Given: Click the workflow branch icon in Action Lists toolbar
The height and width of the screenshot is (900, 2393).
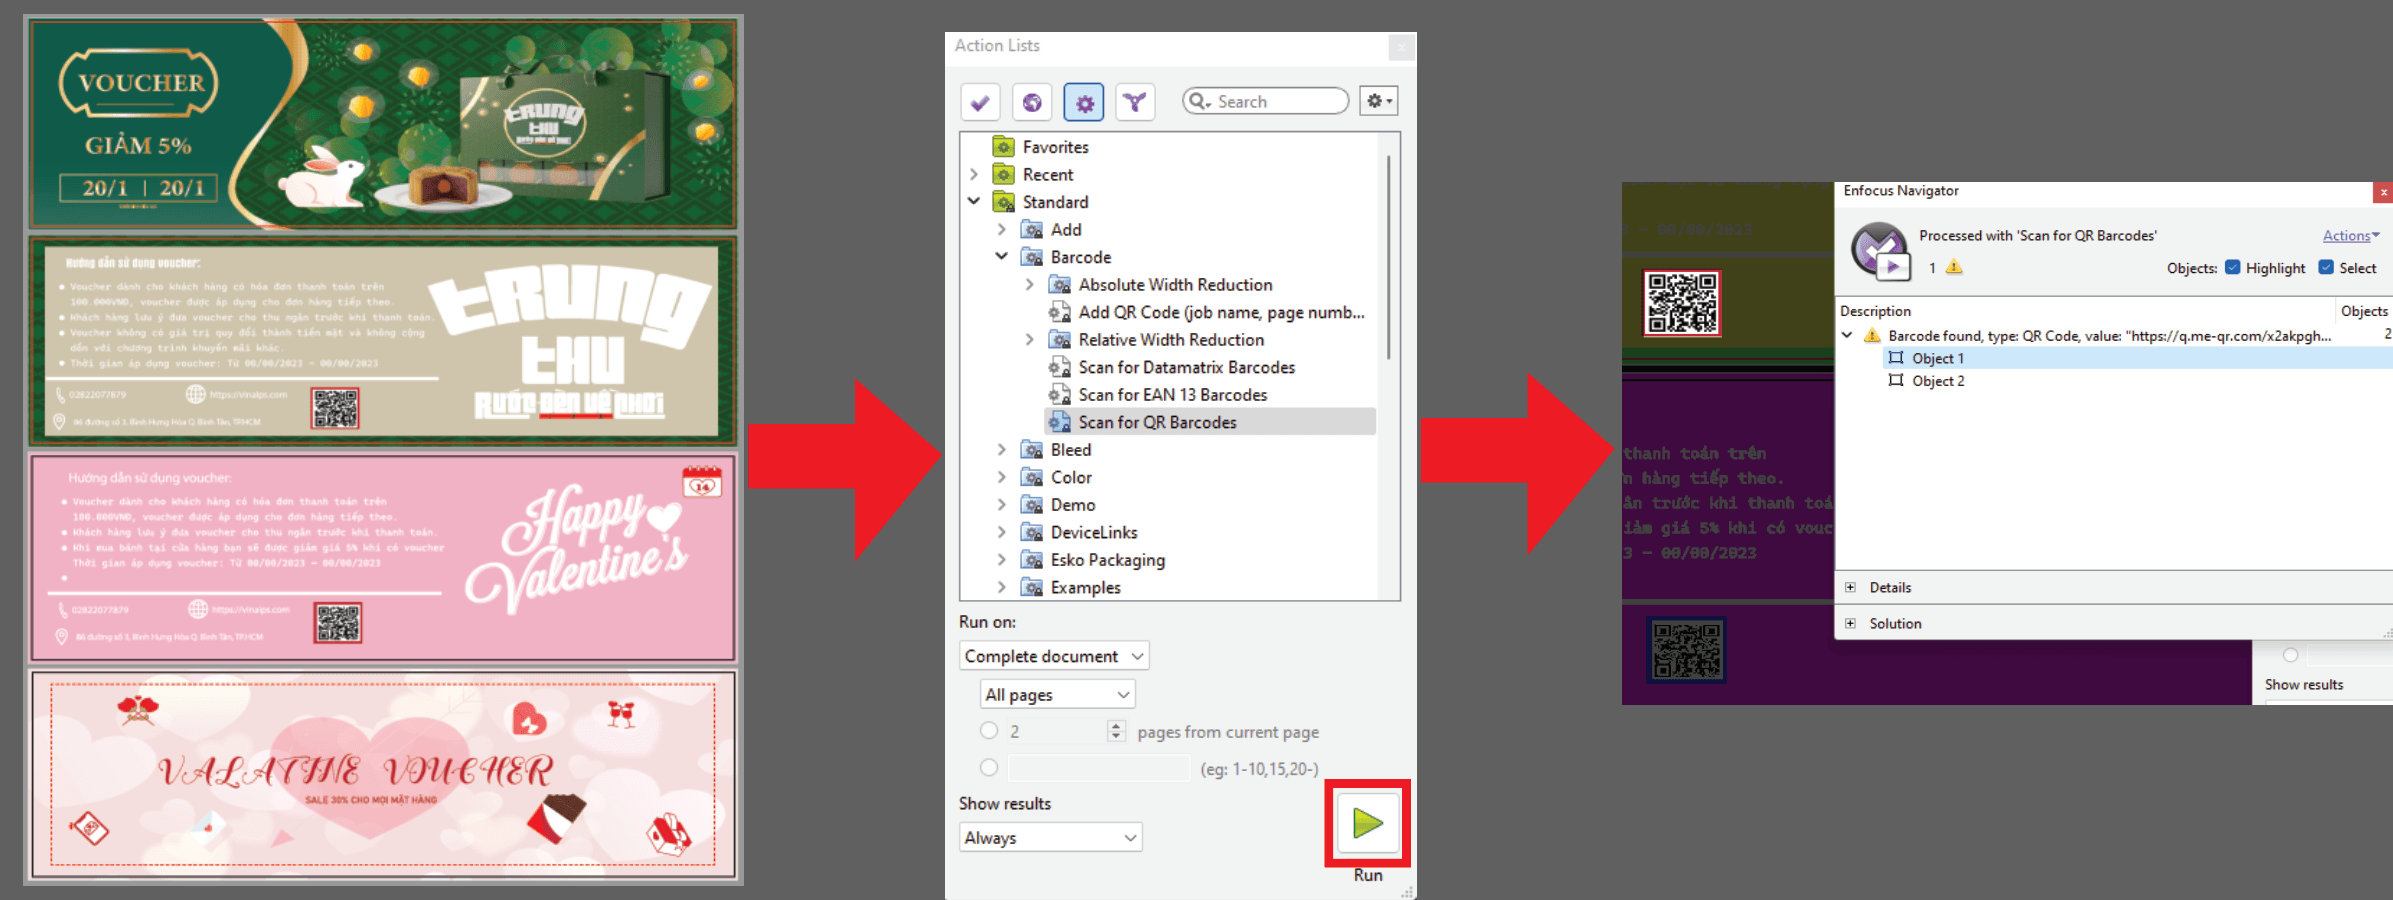Looking at the screenshot, I should pyautogui.click(x=1135, y=101).
